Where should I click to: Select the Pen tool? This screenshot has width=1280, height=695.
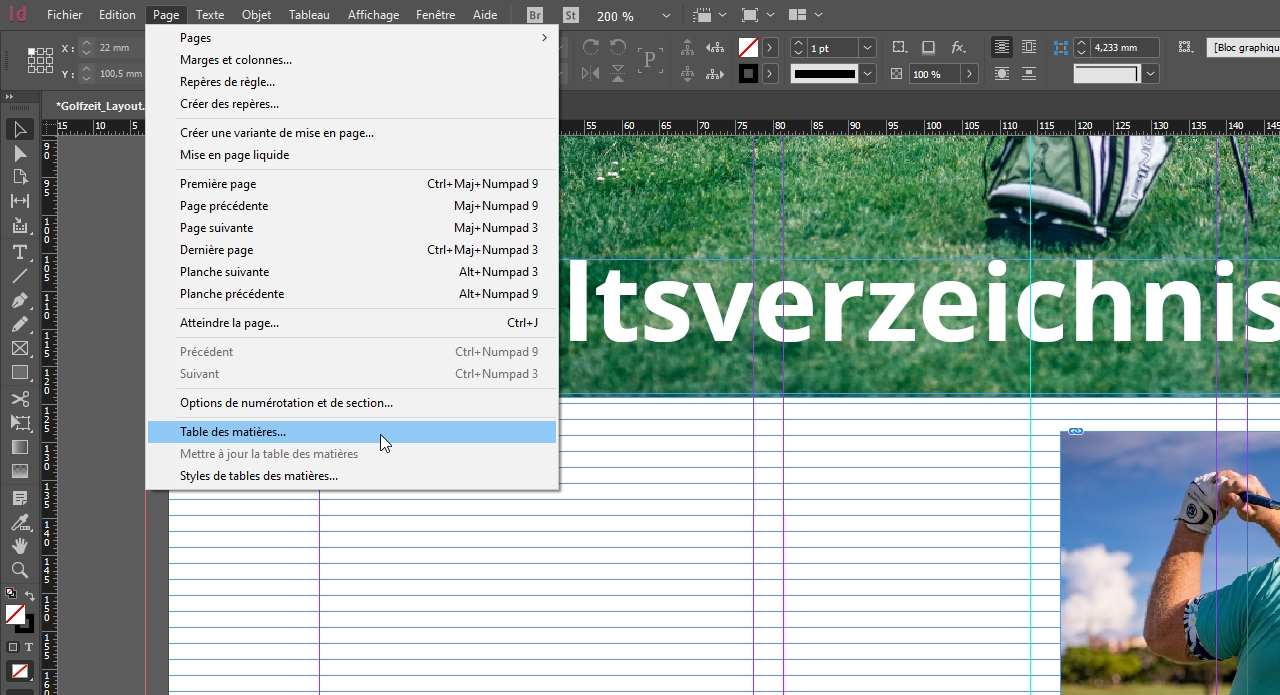click(x=19, y=300)
